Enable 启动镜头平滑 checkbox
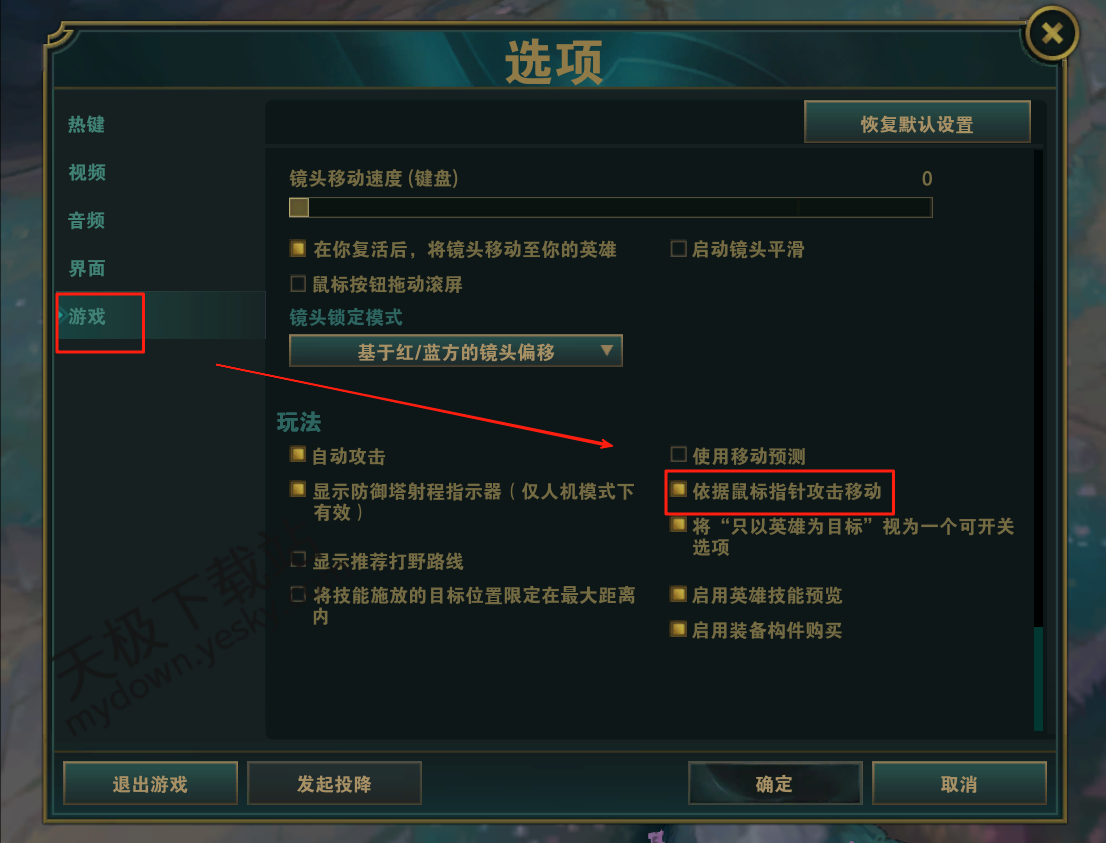 (678, 248)
